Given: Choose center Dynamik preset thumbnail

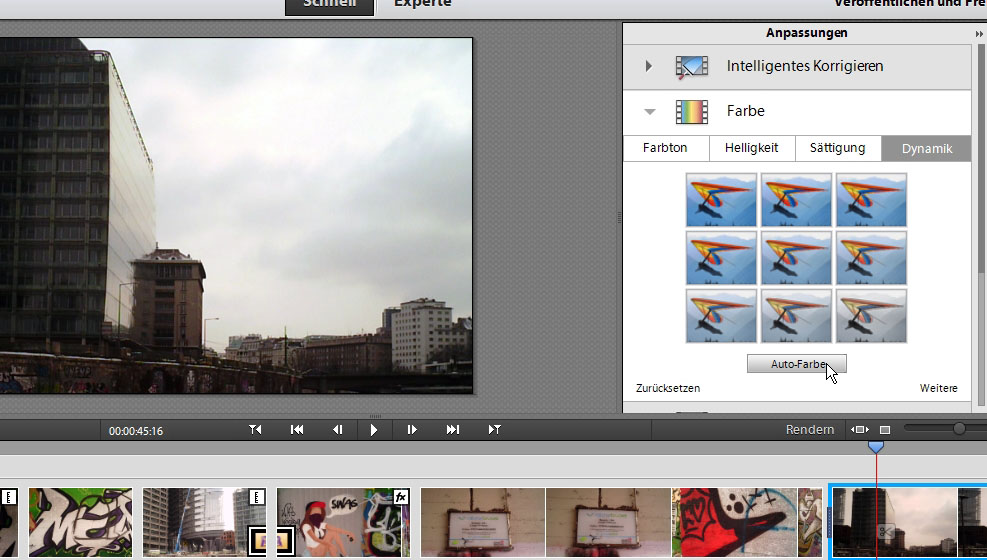Looking at the screenshot, I should (796, 258).
